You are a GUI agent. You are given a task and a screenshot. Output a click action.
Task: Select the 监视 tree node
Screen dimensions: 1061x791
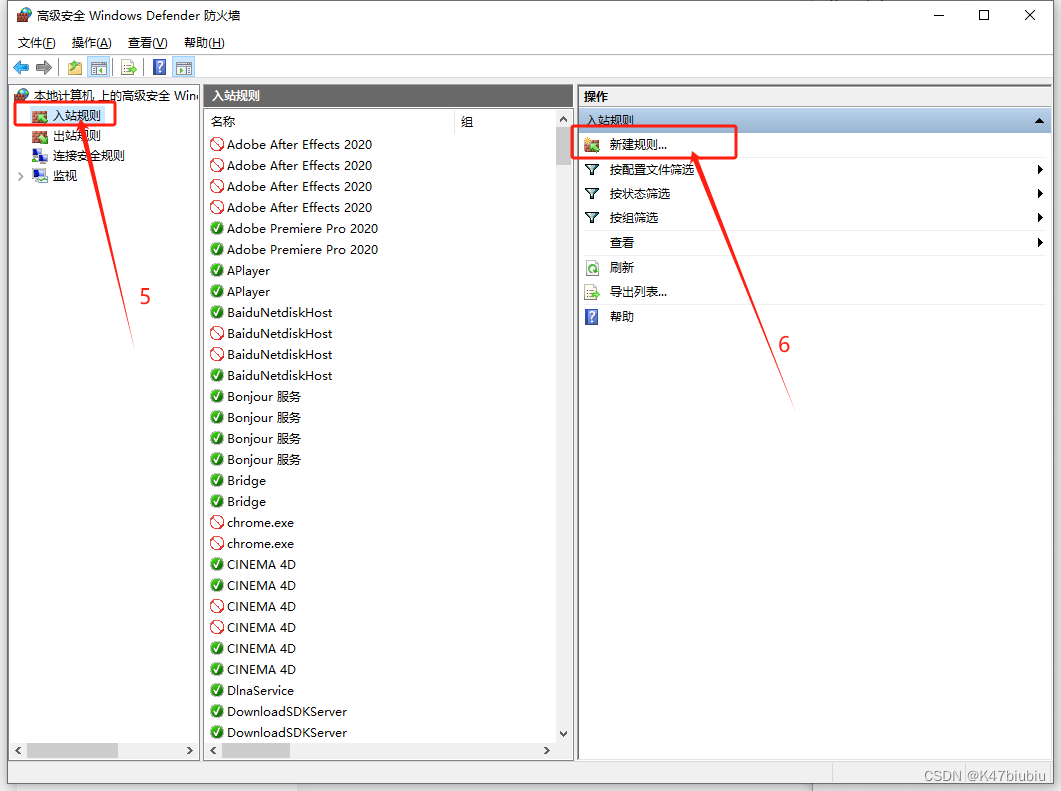pos(65,176)
